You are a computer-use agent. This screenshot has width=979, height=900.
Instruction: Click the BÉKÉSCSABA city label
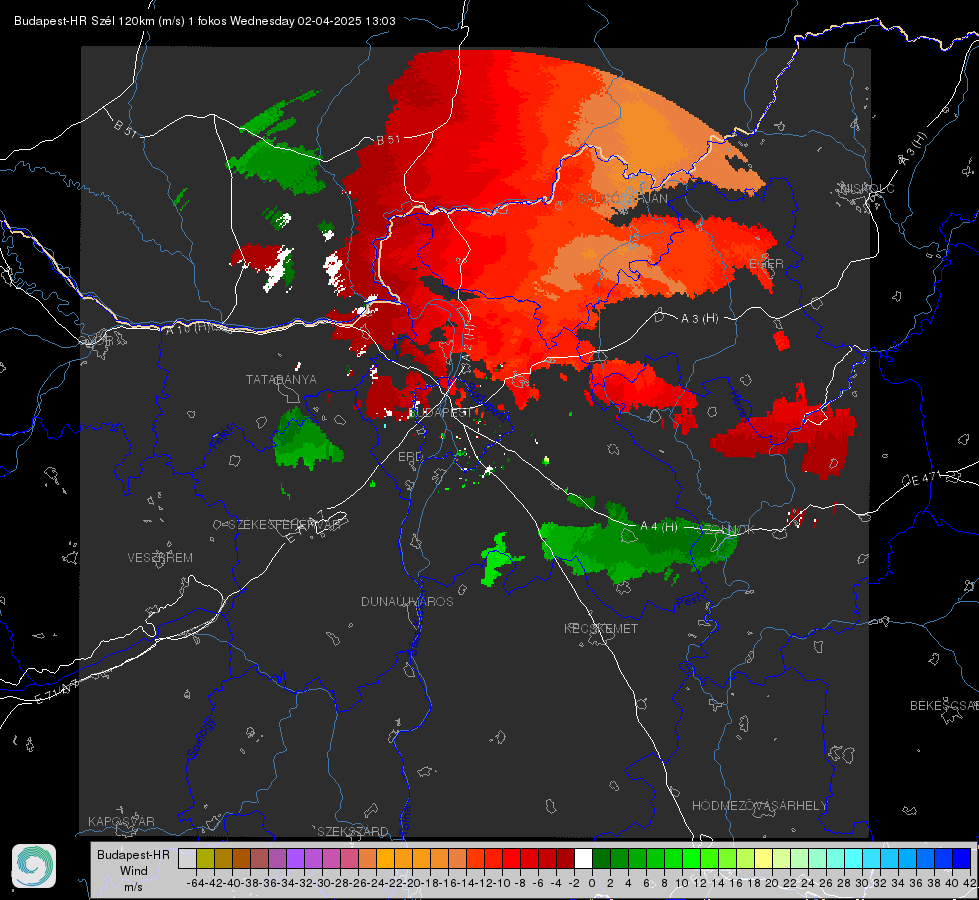tap(944, 706)
